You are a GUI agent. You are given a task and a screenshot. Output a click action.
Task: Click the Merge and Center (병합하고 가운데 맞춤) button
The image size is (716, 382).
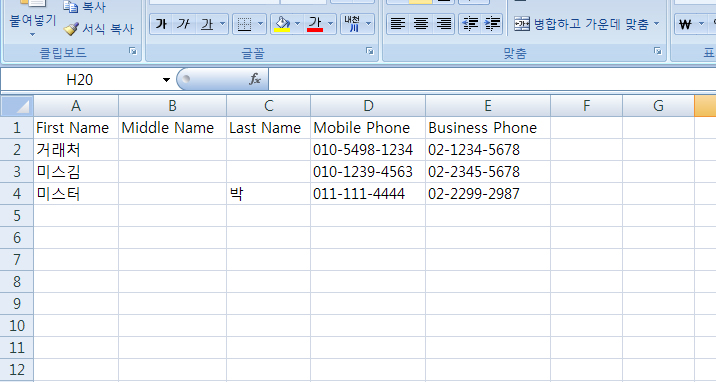(x=581, y=24)
